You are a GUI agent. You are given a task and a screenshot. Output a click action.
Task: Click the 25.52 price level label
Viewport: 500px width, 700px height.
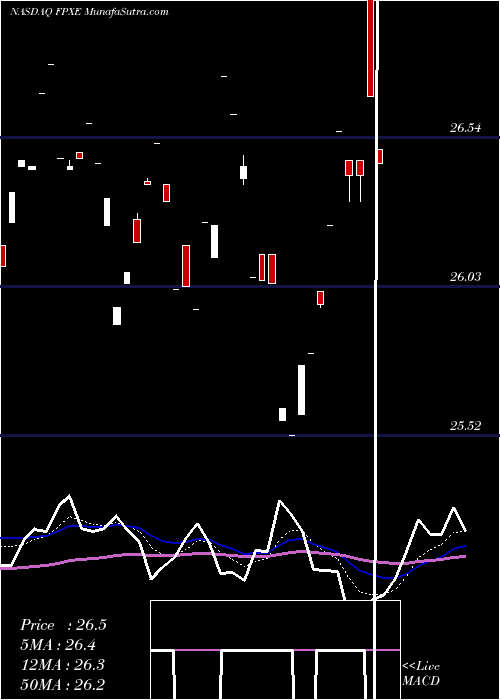pos(466,426)
